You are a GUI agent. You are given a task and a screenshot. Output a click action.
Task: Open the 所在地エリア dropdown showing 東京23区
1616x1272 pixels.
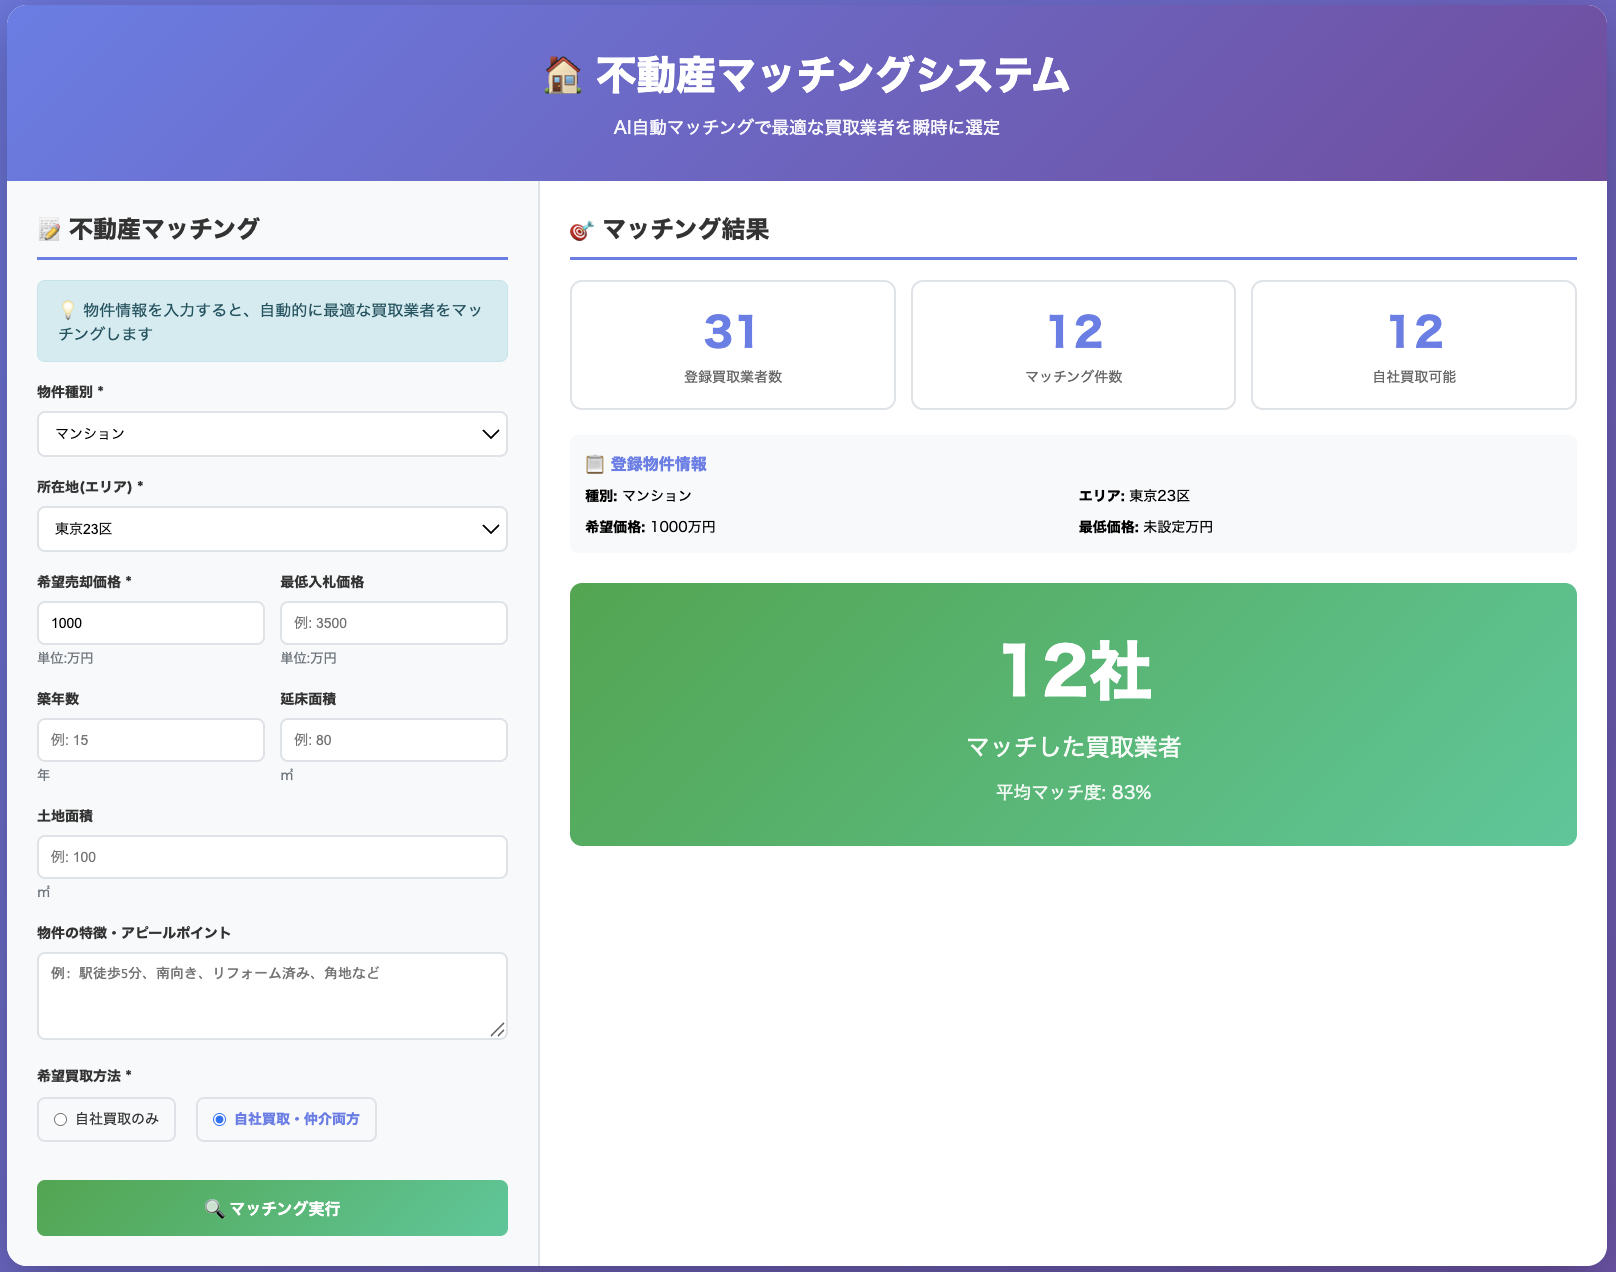272,529
